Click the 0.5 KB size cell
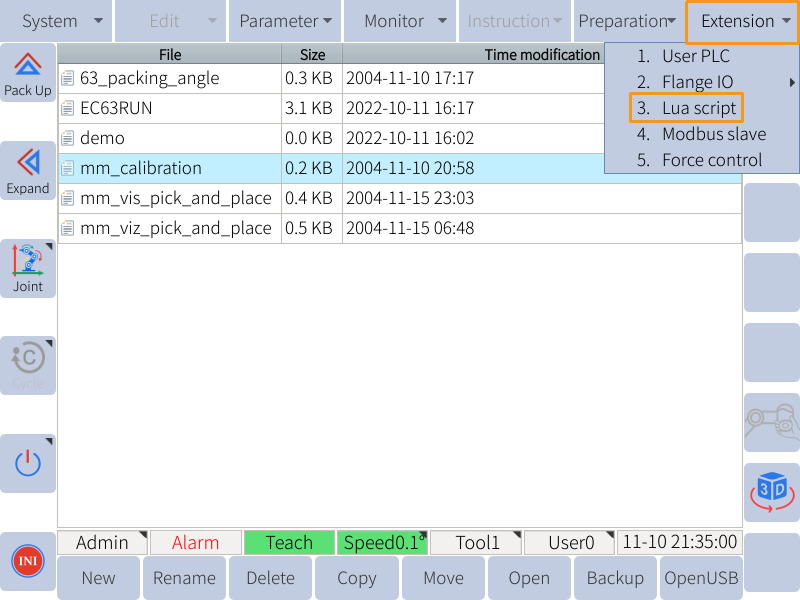The width and height of the screenshot is (800, 600). point(309,228)
